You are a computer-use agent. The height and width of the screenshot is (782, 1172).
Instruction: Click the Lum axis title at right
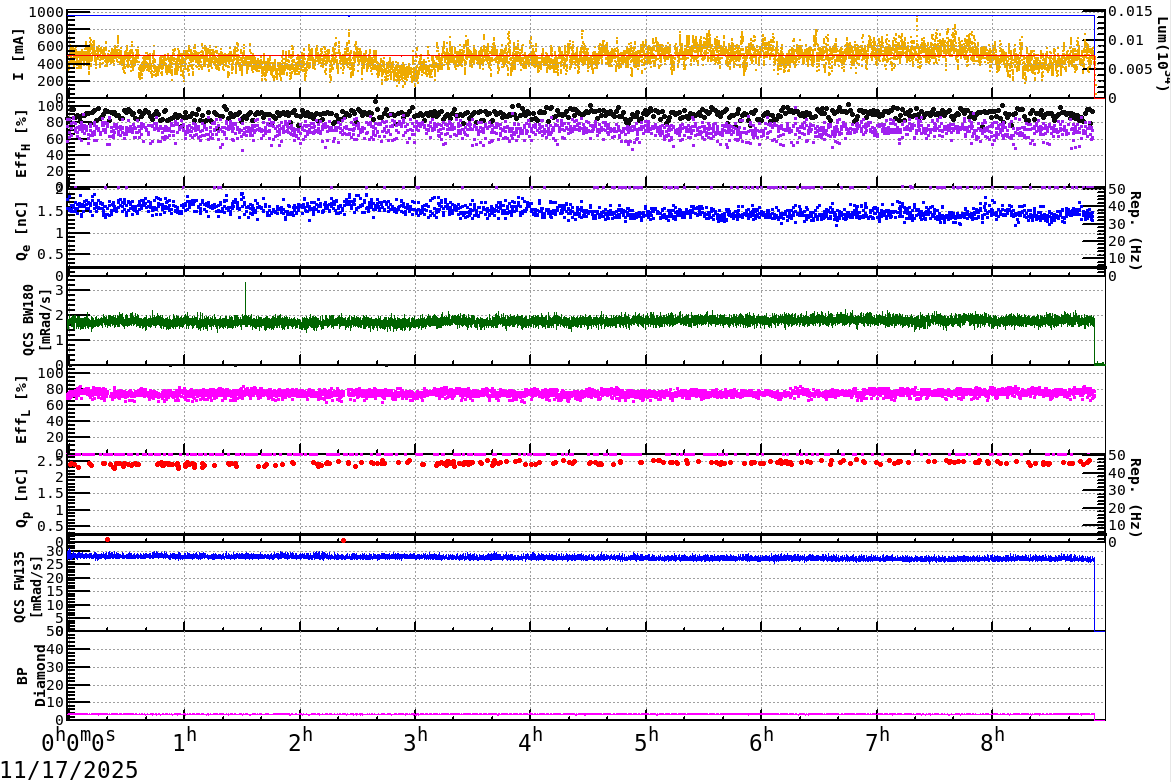pyautogui.click(x=1162, y=53)
